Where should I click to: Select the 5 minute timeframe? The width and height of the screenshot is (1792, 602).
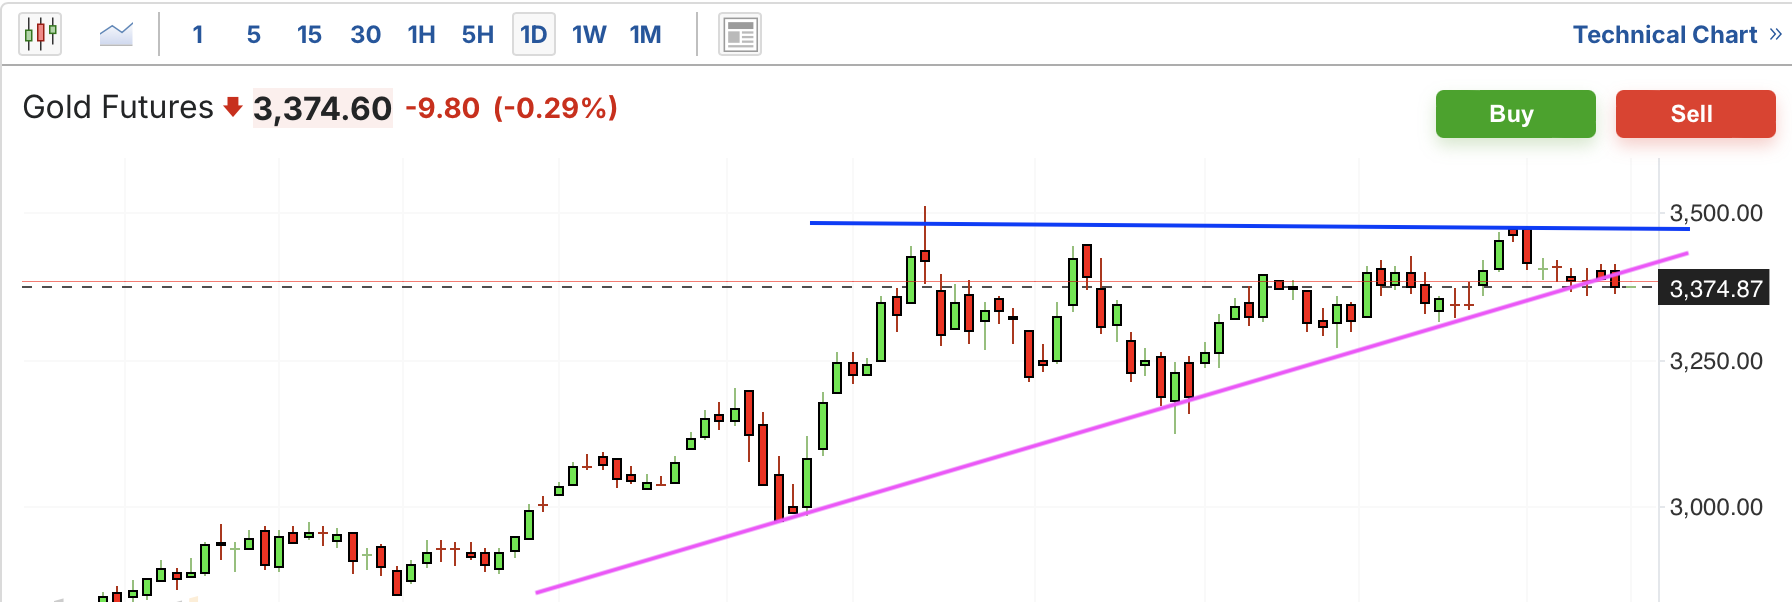[x=254, y=35]
